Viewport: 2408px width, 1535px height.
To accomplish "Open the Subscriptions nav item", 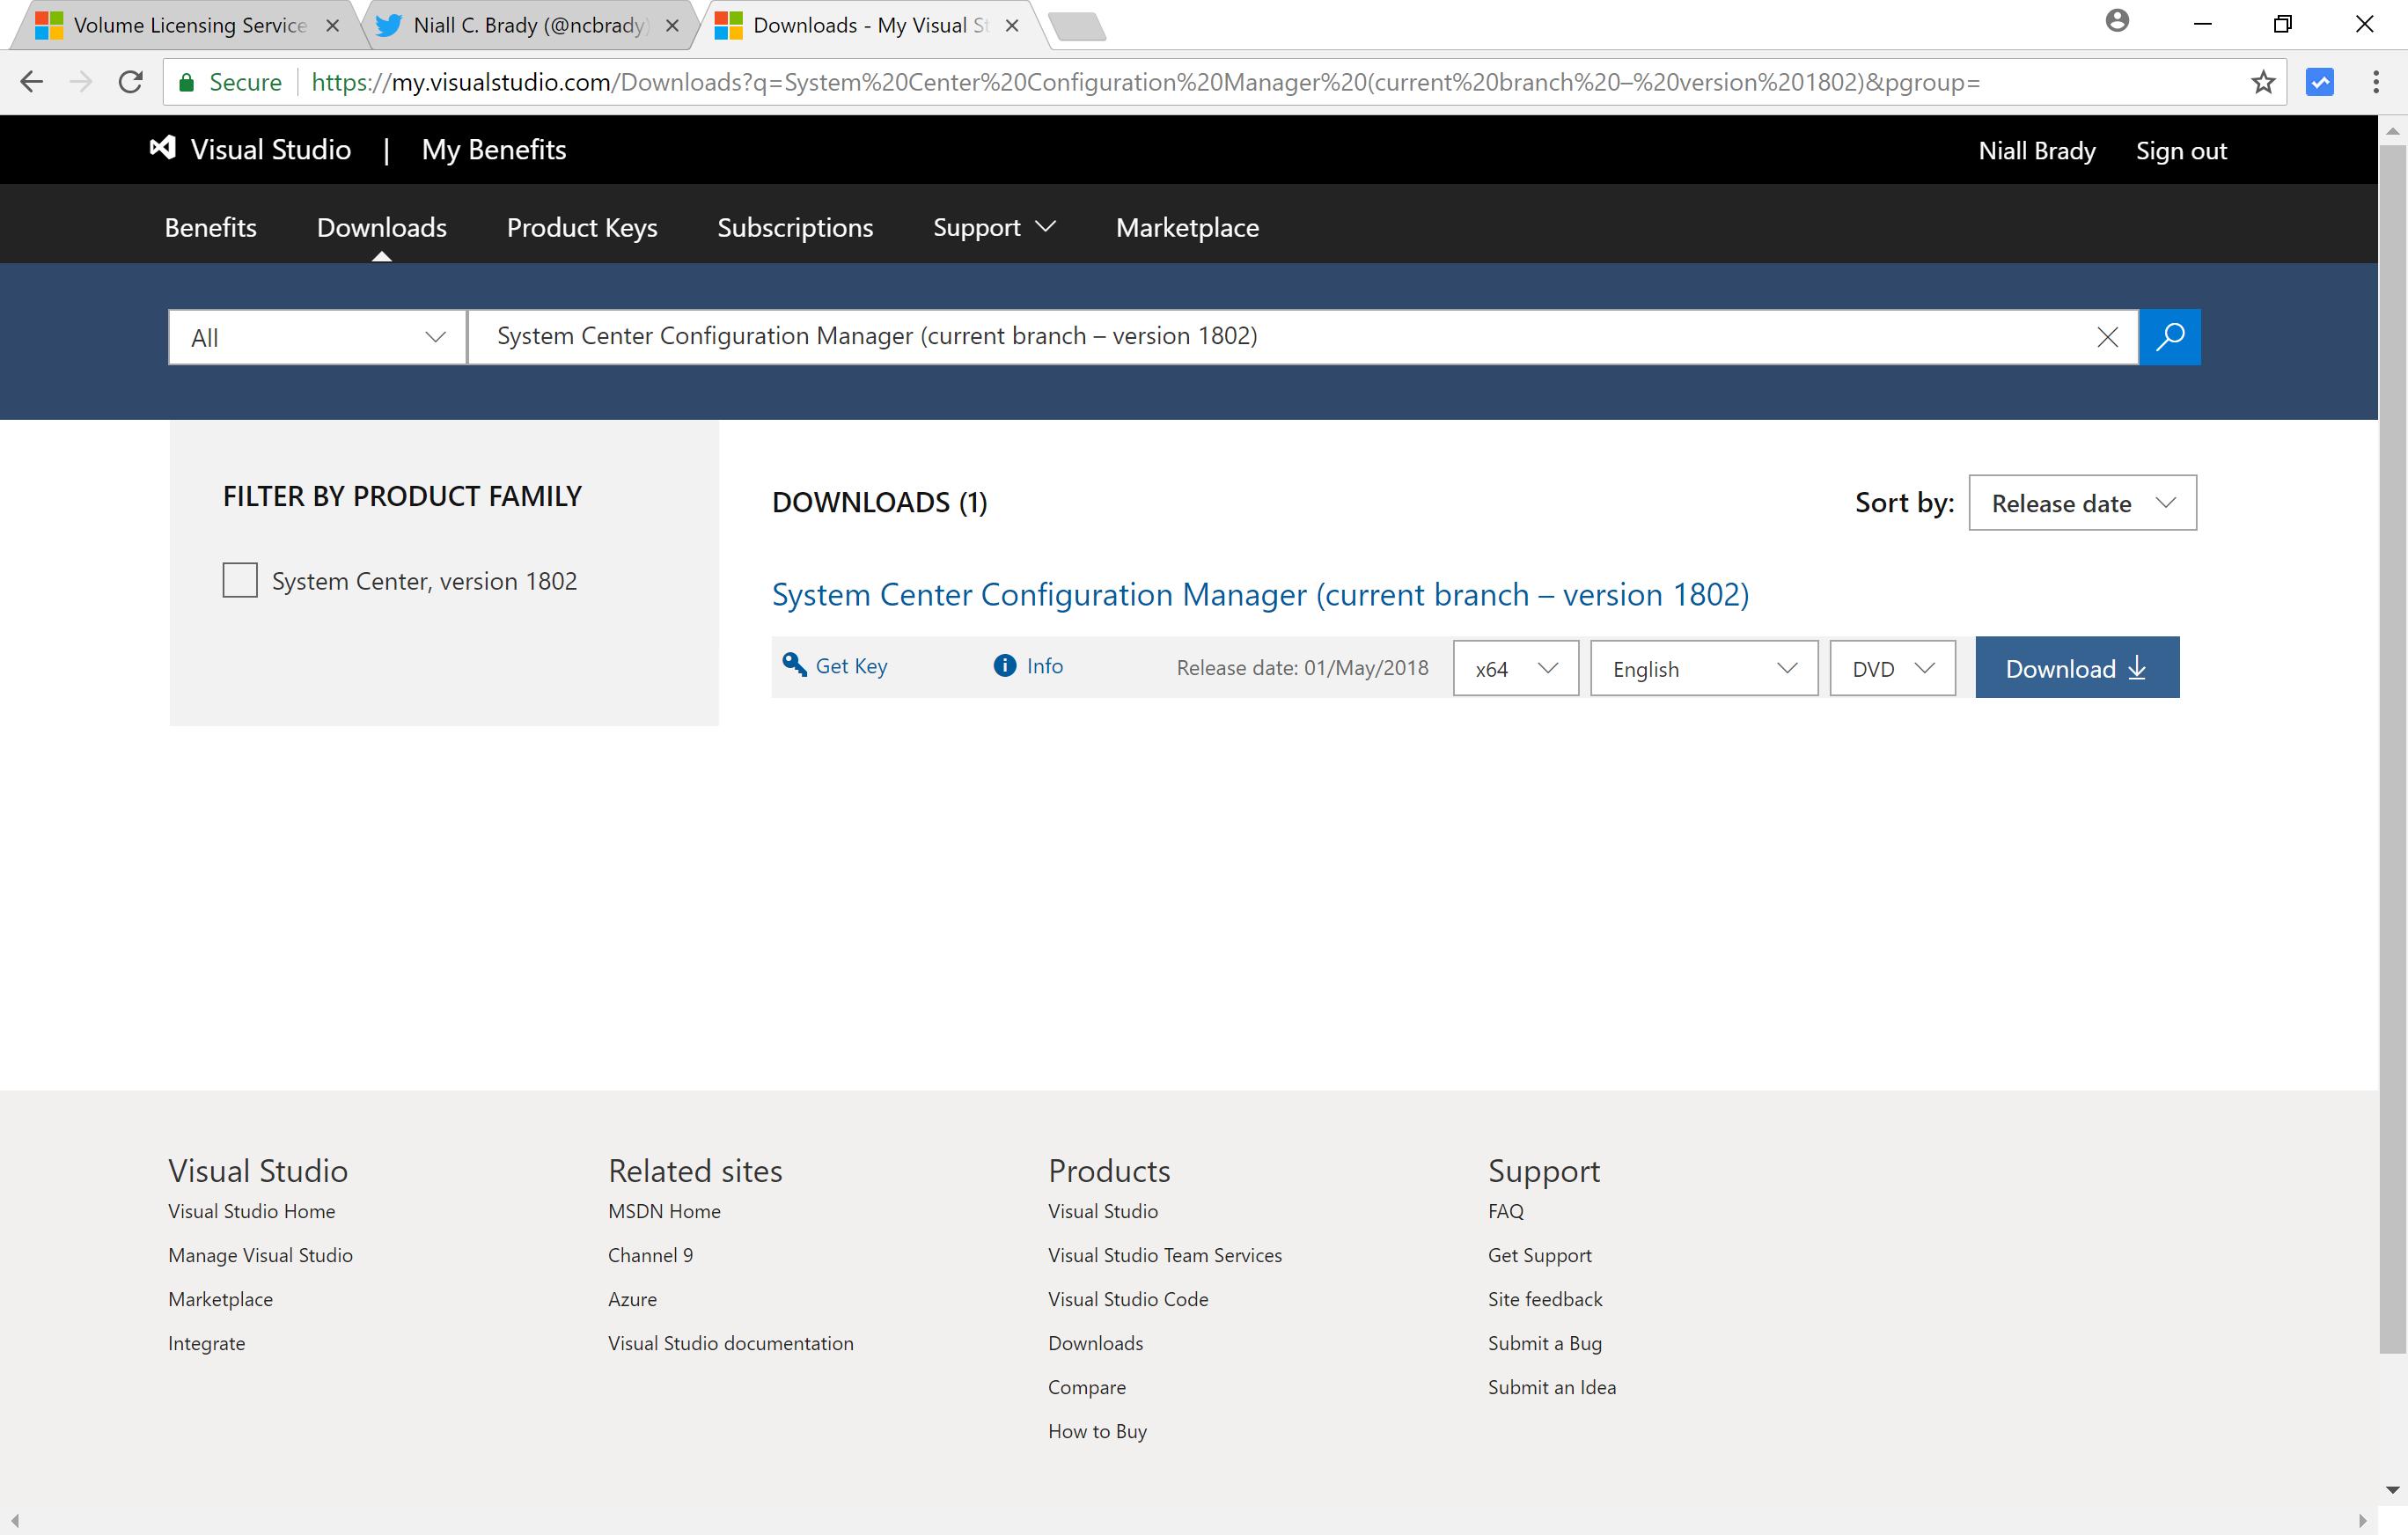I will (x=795, y=227).
